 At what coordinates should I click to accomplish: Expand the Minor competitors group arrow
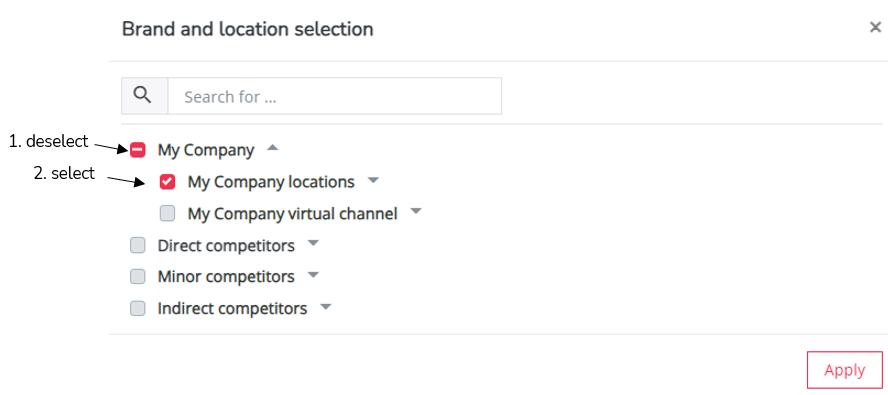point(313,275)
